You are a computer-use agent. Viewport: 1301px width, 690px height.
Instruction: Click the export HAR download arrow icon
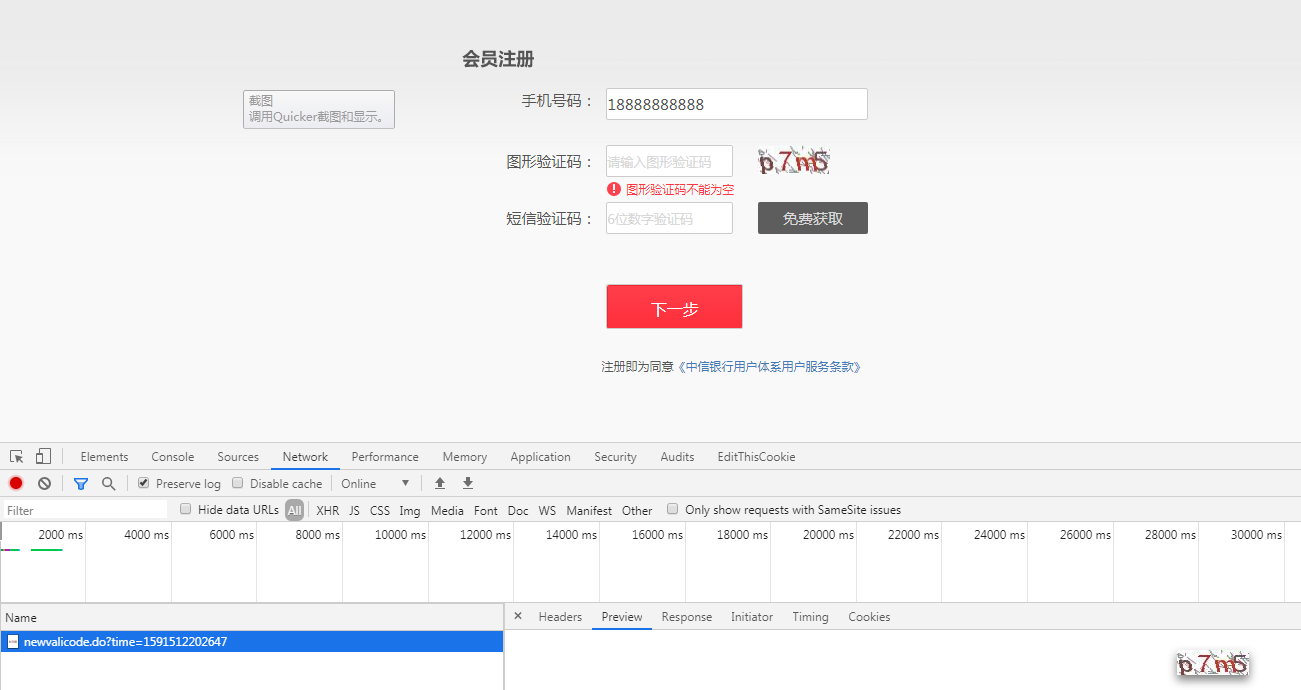click(x=467, y=483)
